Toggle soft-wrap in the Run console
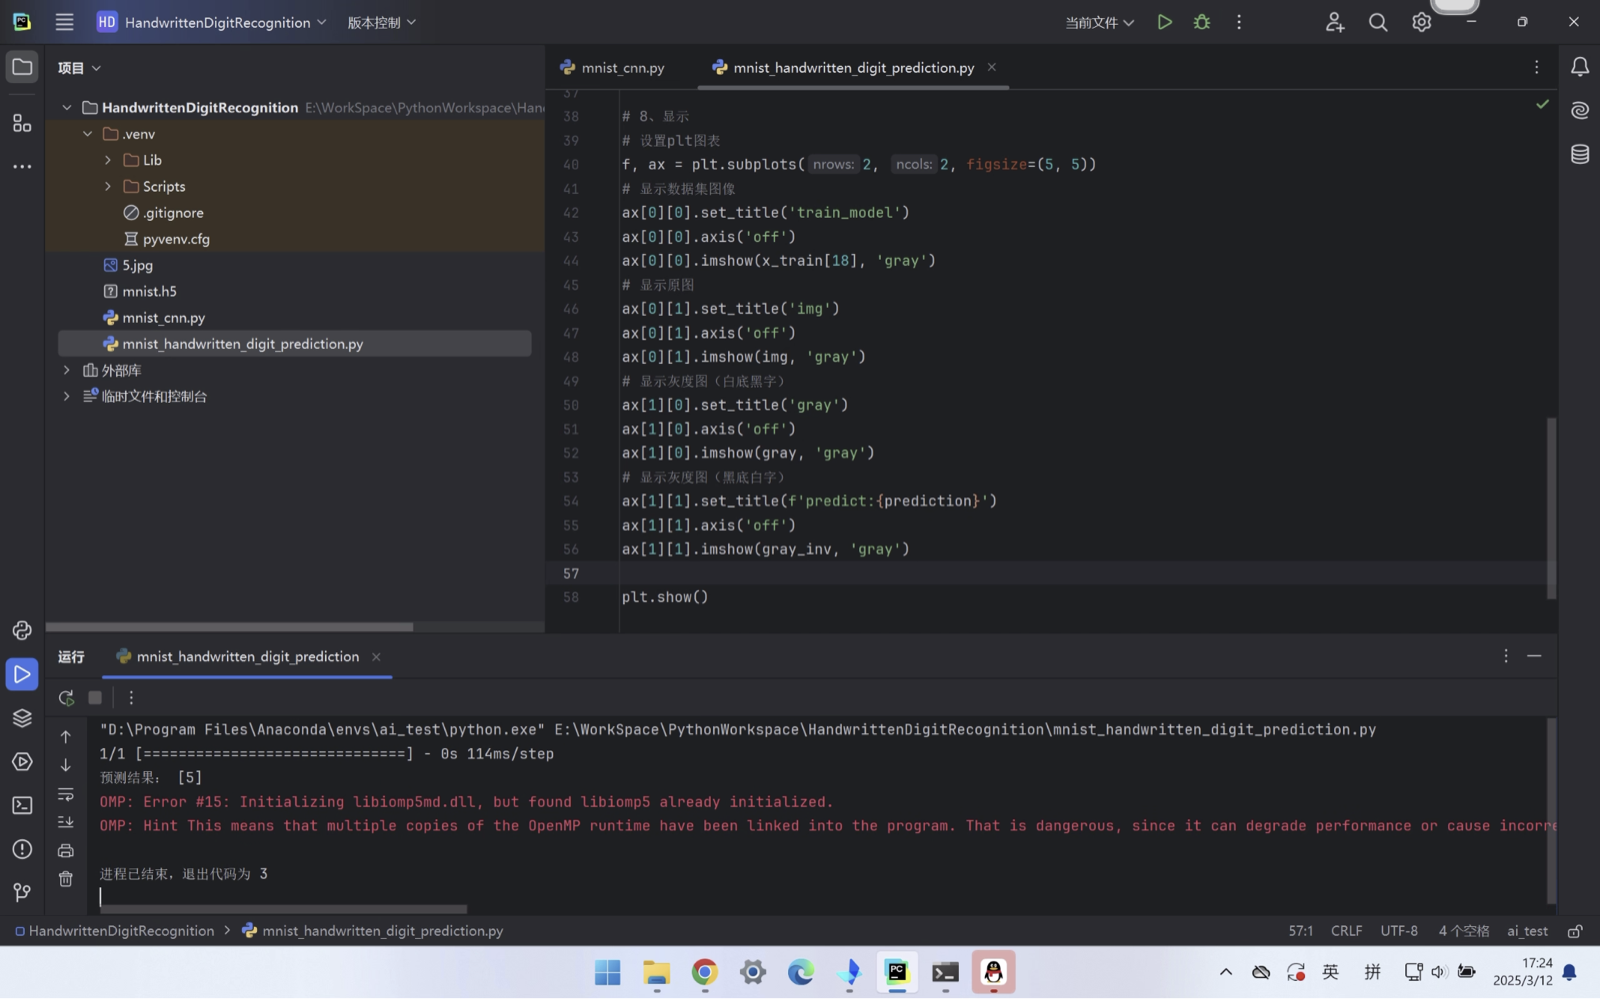Viewport: 1600px width, 999px height. coord(66,795)
